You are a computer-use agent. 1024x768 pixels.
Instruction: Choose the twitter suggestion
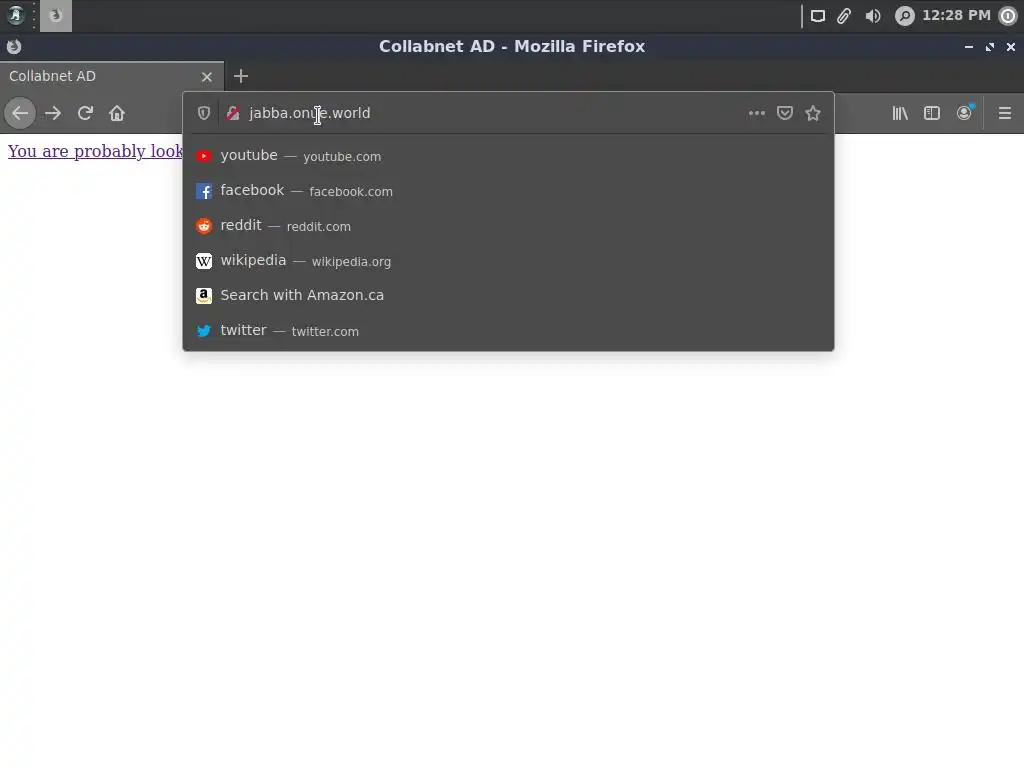click(x=508, y=330)
